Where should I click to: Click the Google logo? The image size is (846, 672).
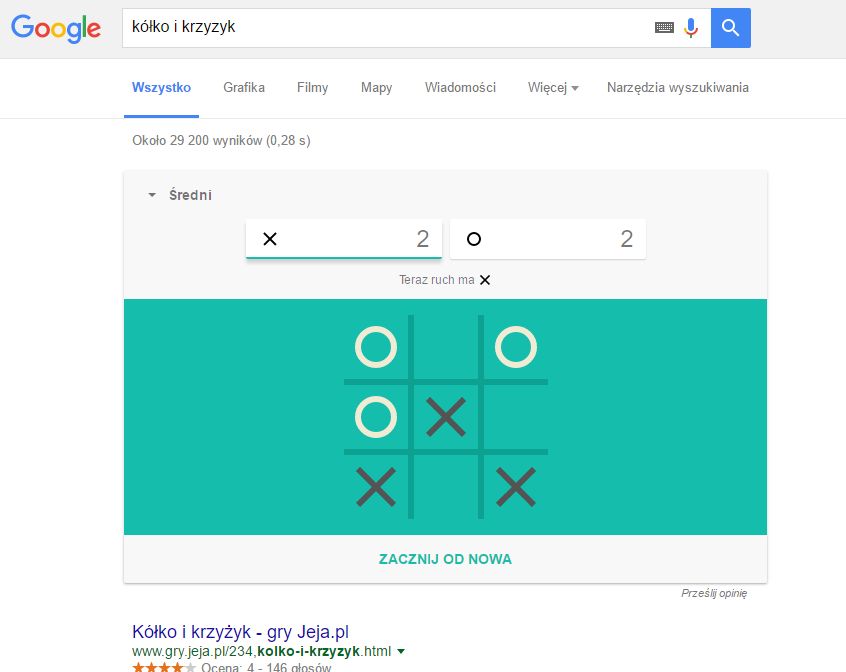pyautogui.click(x=56, y=28)
